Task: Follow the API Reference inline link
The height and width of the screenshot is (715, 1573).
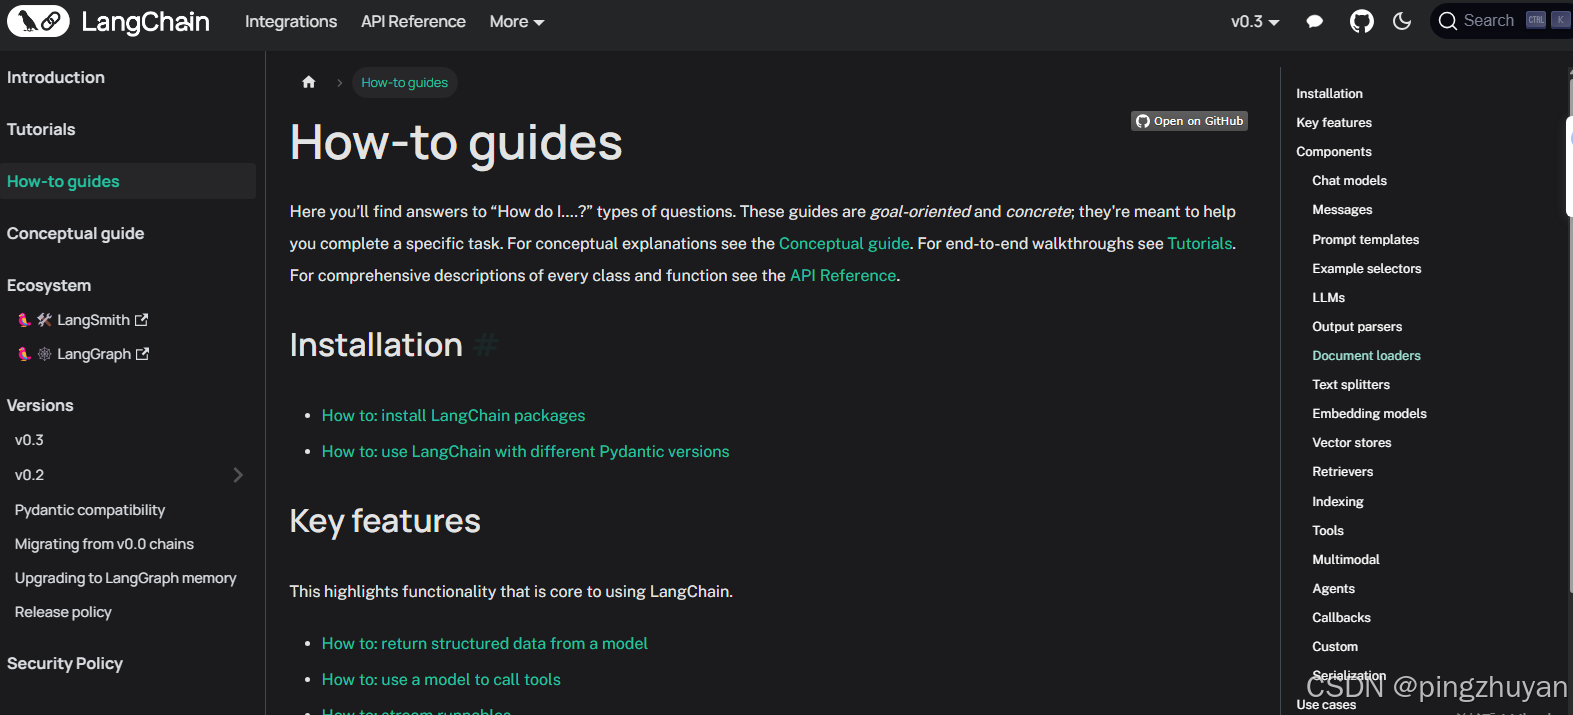Action: 843,275
